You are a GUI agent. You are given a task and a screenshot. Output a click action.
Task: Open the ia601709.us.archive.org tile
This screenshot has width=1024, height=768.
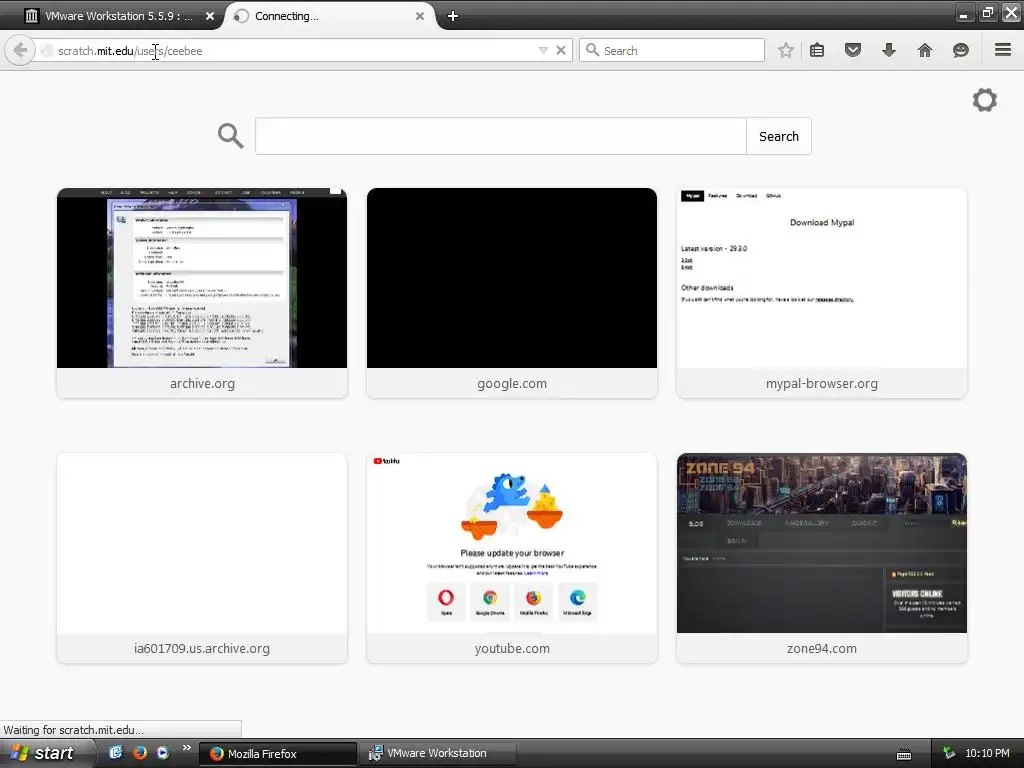(202, 558)
